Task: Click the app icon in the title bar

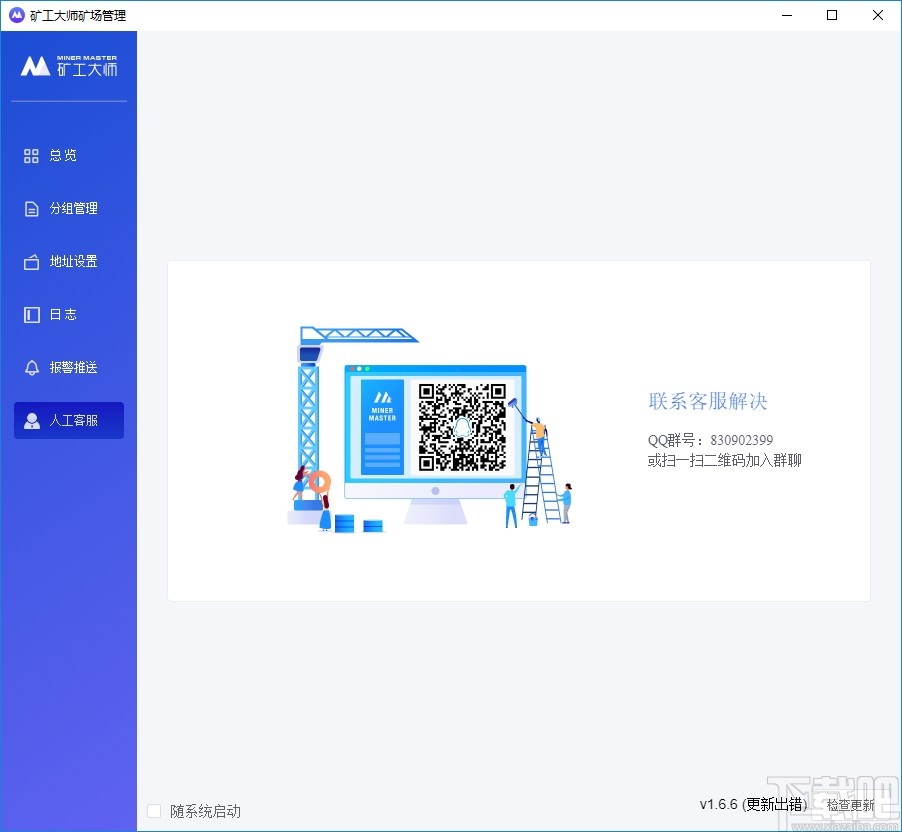Action: (x=15, y=15)
